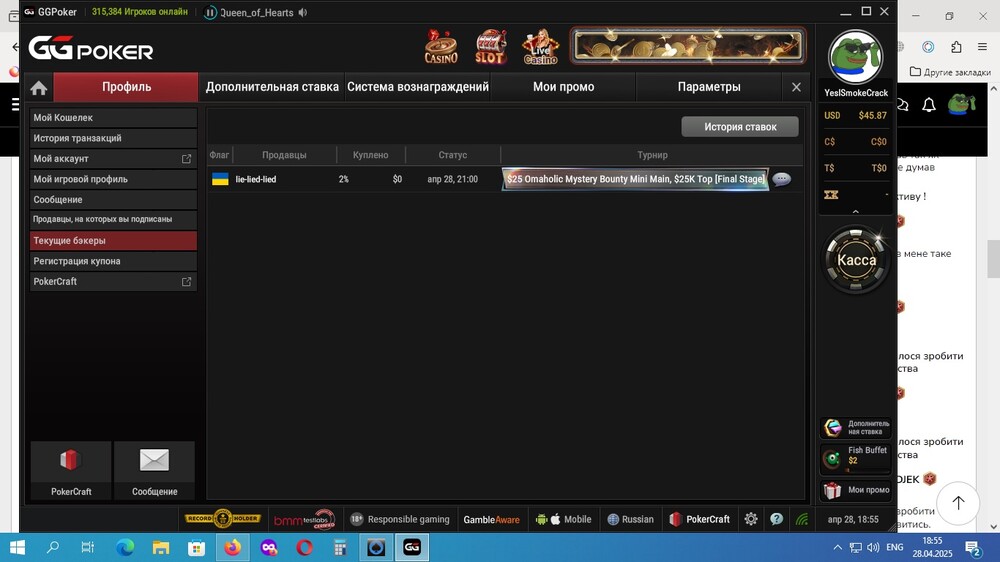Switch to the Профиль tab
The image size is (1000, 562).
[x=126, y=87]
